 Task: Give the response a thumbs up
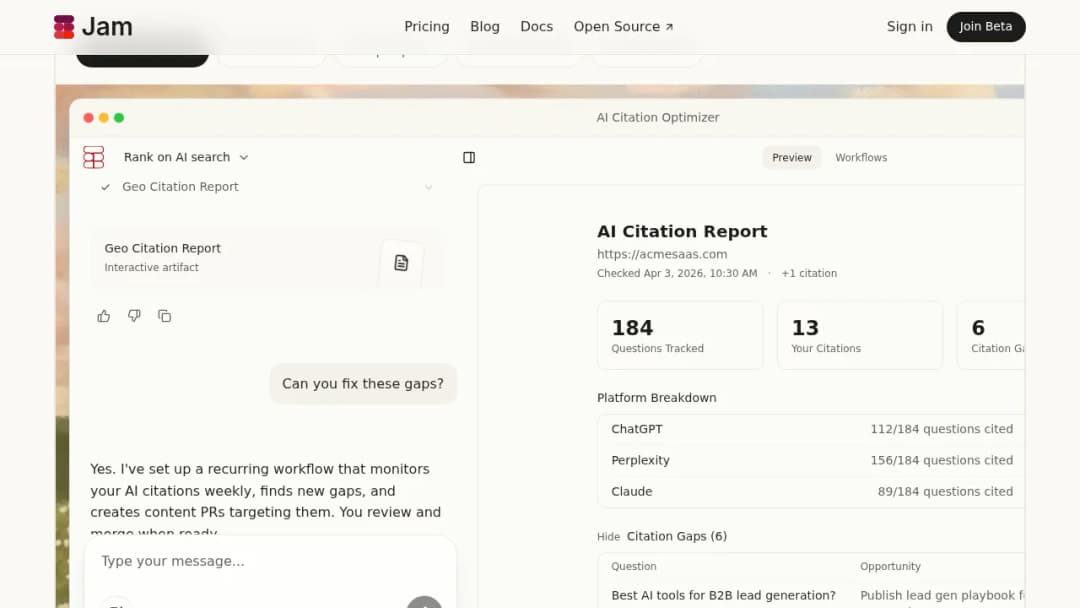point(104,316)
